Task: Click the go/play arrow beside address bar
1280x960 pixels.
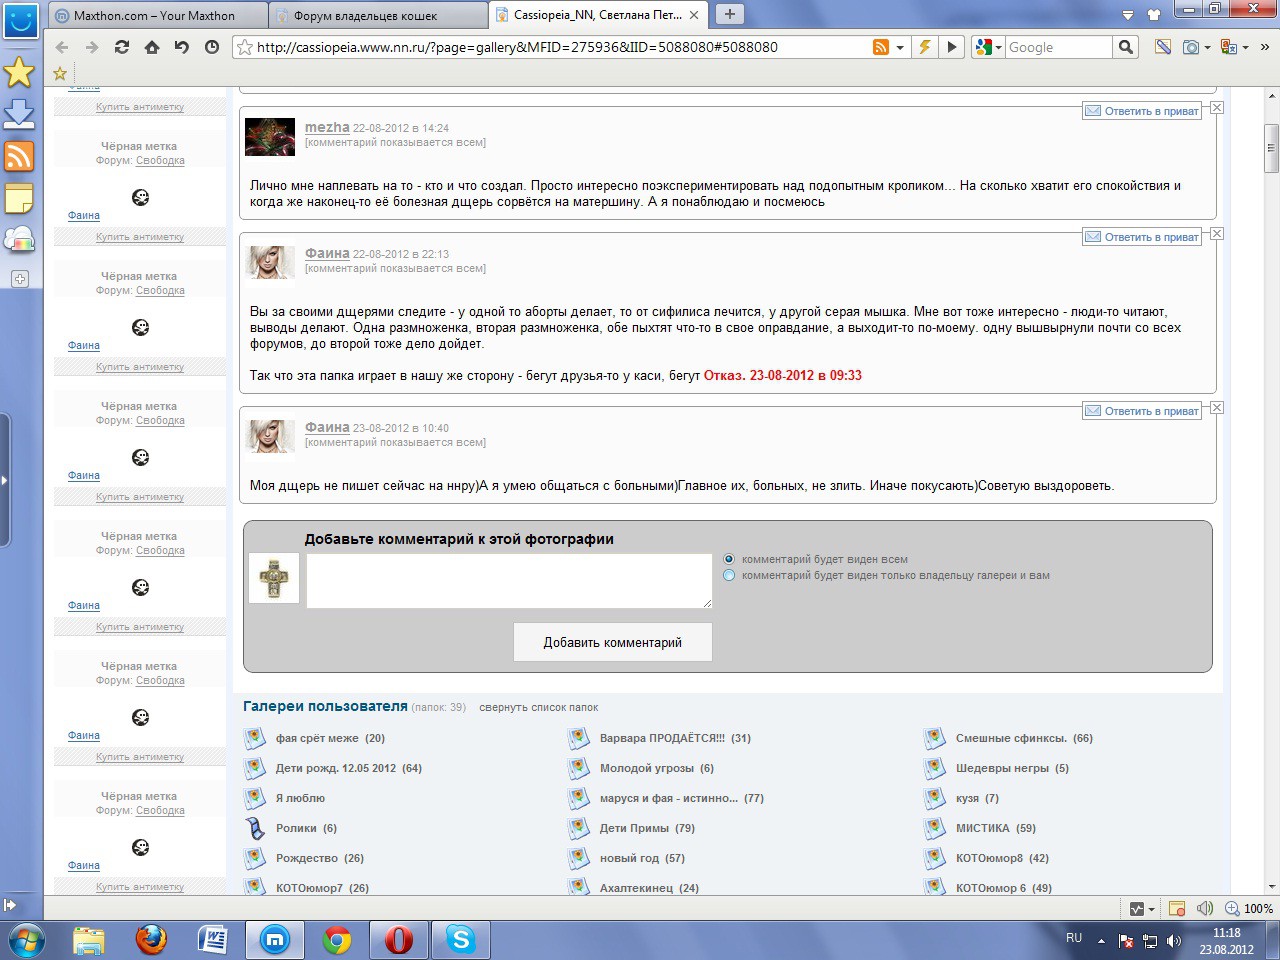Action: 952,47
